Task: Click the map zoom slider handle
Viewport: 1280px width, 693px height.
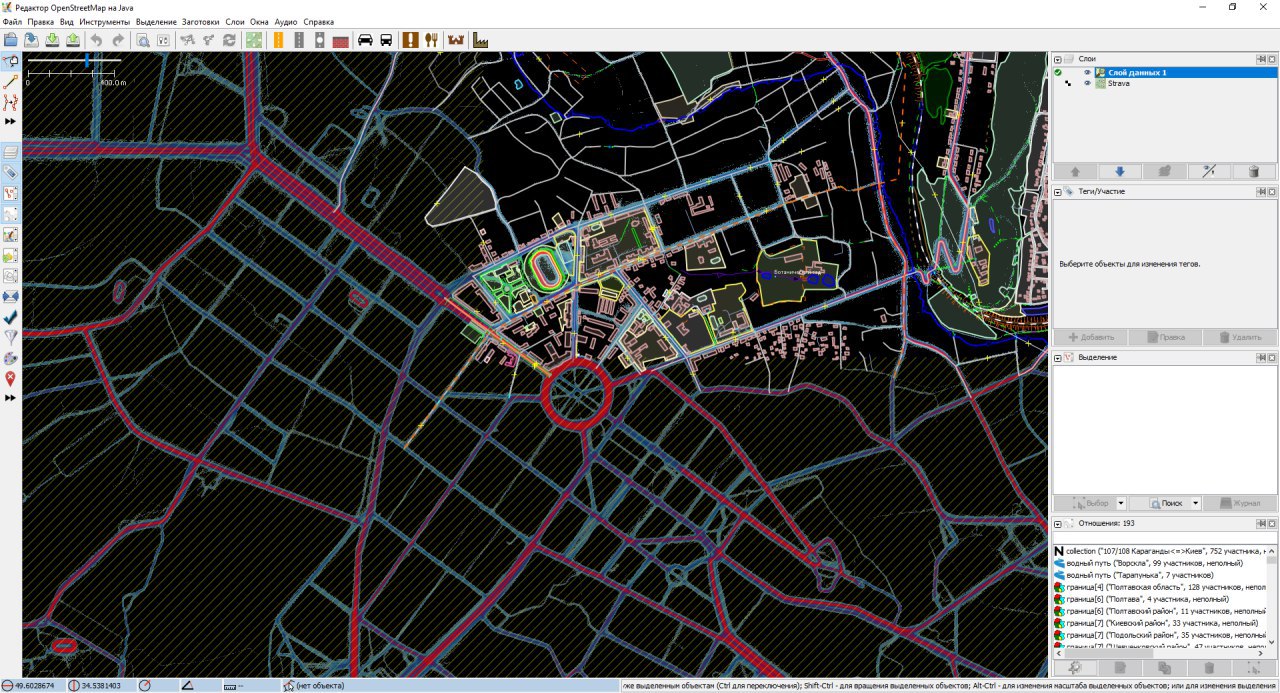Action: (x=87, y=61)
